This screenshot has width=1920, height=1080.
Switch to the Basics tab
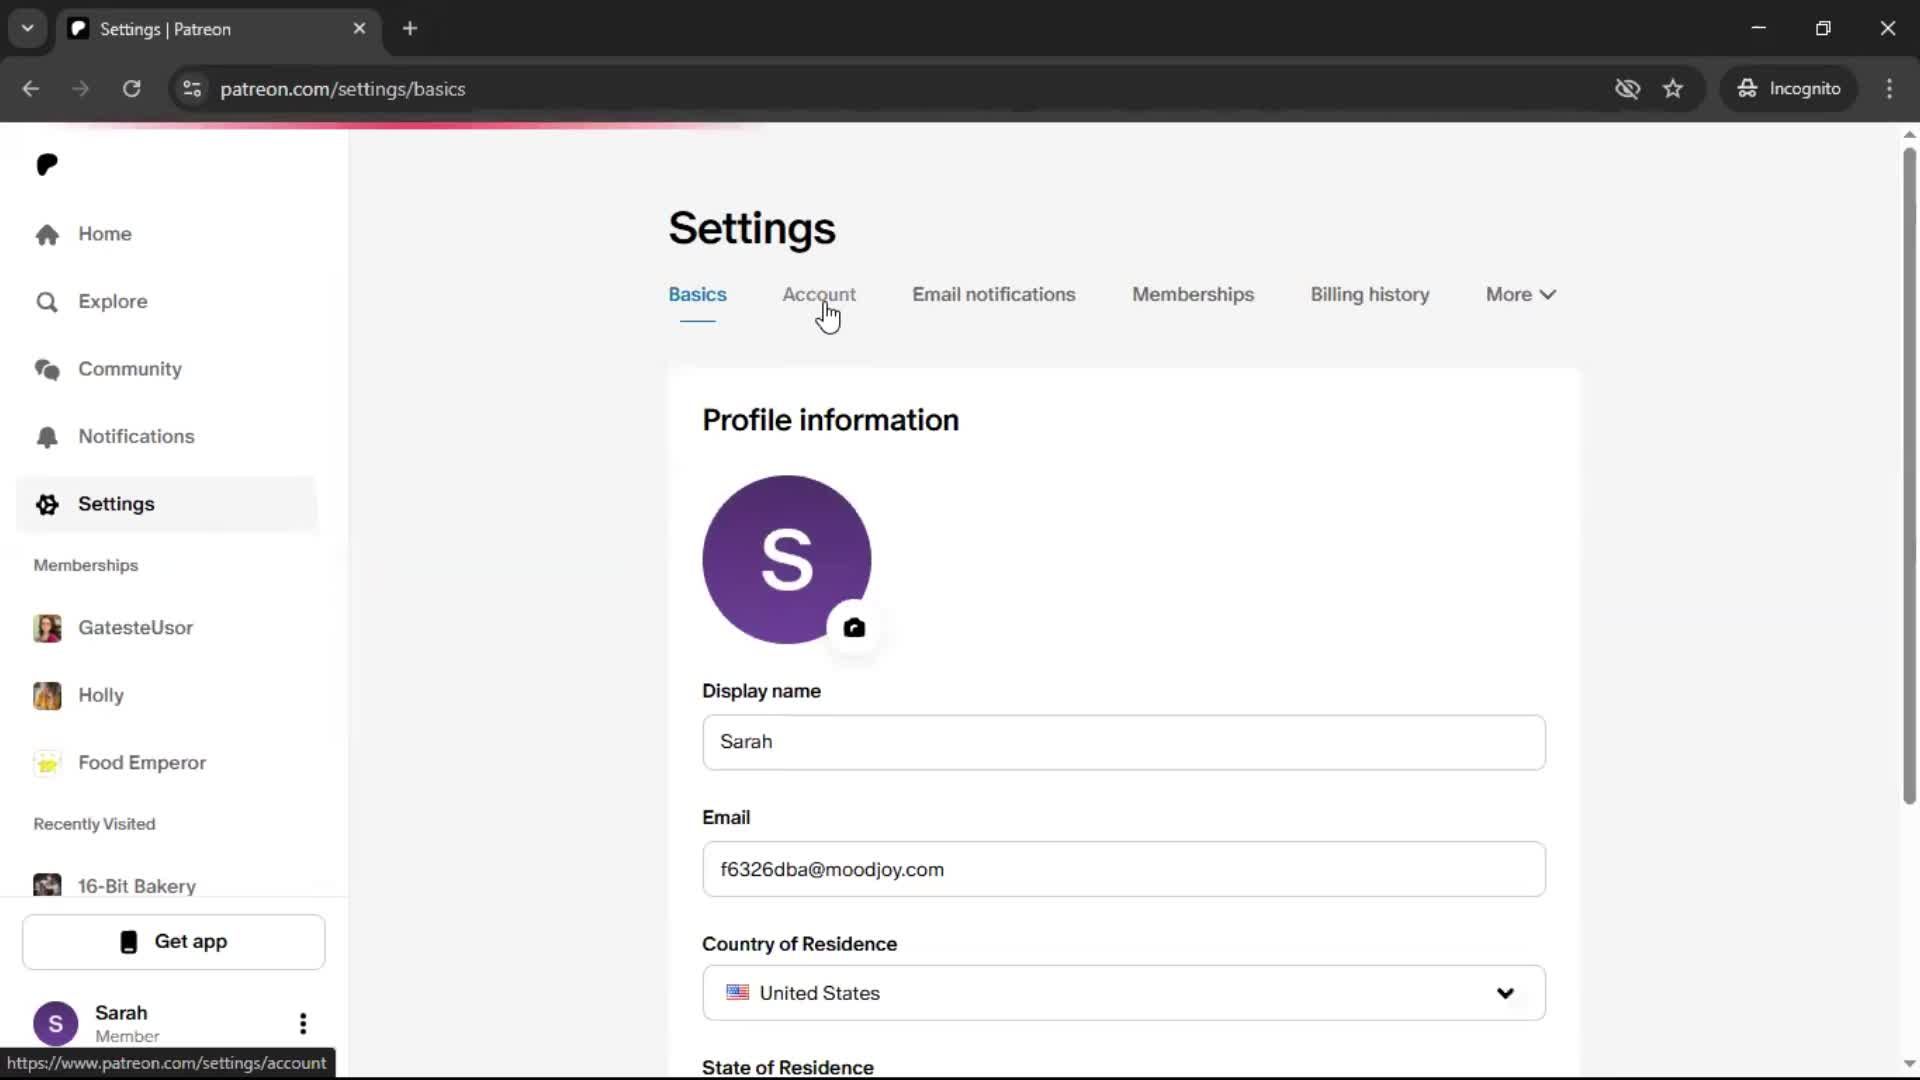point(697,295)
